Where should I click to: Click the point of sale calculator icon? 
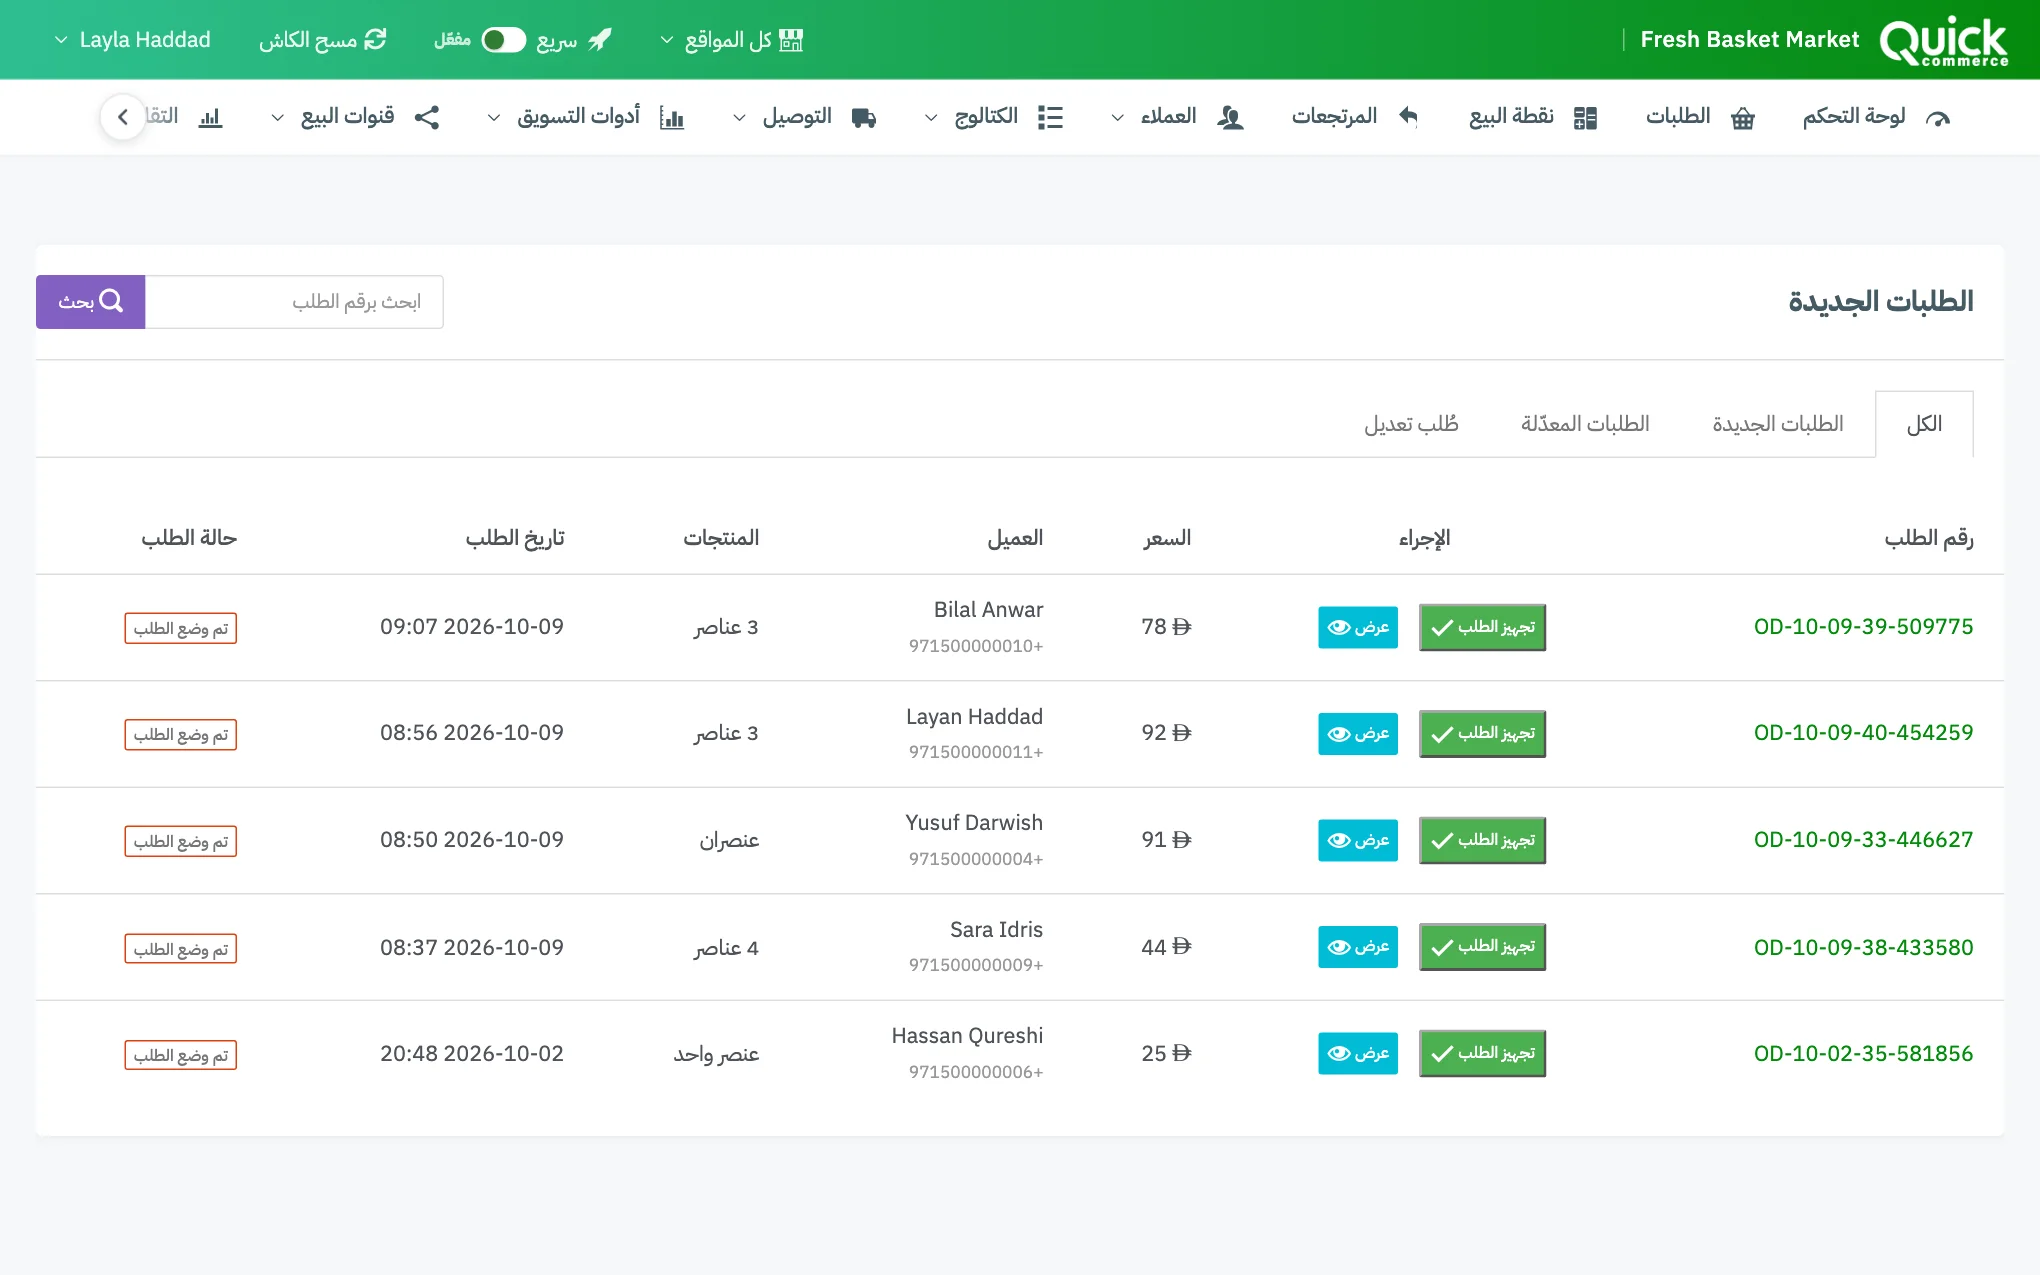click(x=1585, y=118)
